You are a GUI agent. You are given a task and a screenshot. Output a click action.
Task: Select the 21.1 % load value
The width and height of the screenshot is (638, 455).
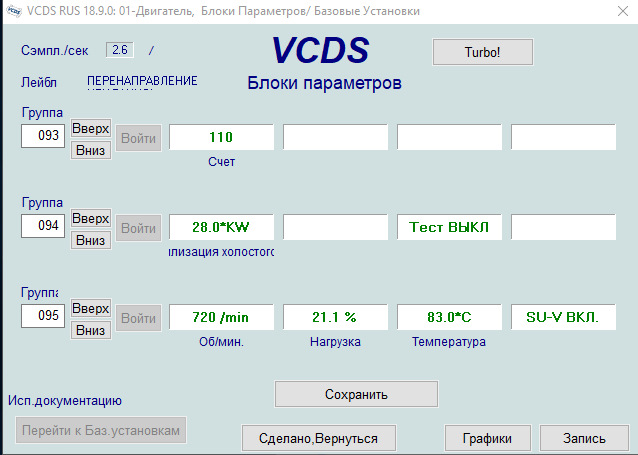[x=335, y=317]
